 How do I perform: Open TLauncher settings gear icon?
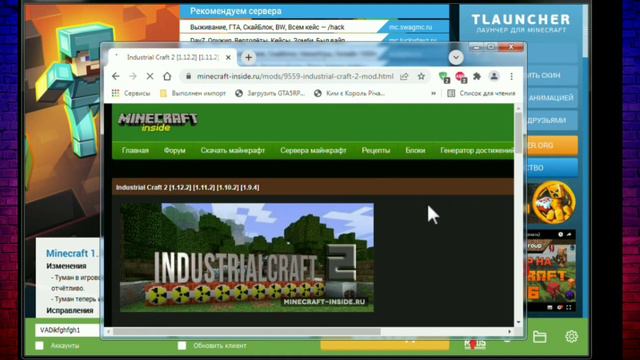[571, 336]
